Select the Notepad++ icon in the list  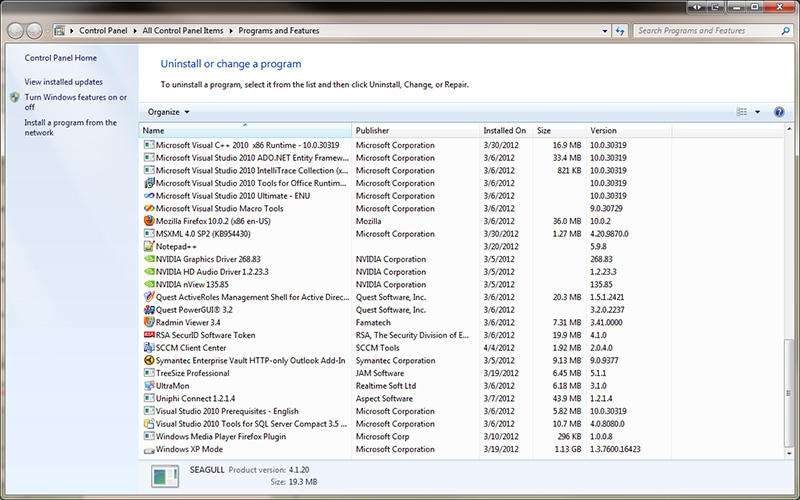coord(149,246)
